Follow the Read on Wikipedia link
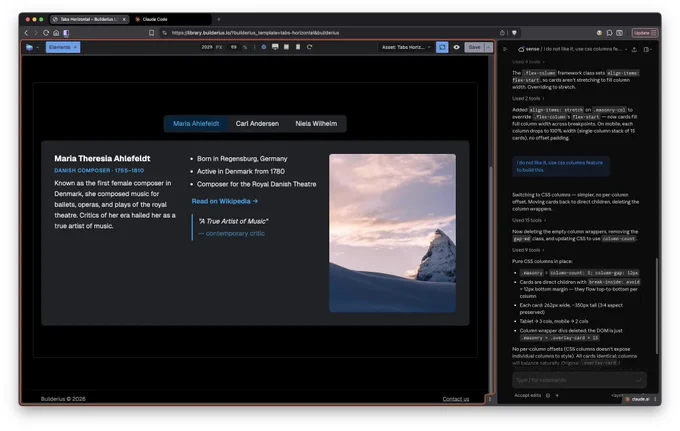The width and height of the screenshot is (680, 431). coord(225,201)
